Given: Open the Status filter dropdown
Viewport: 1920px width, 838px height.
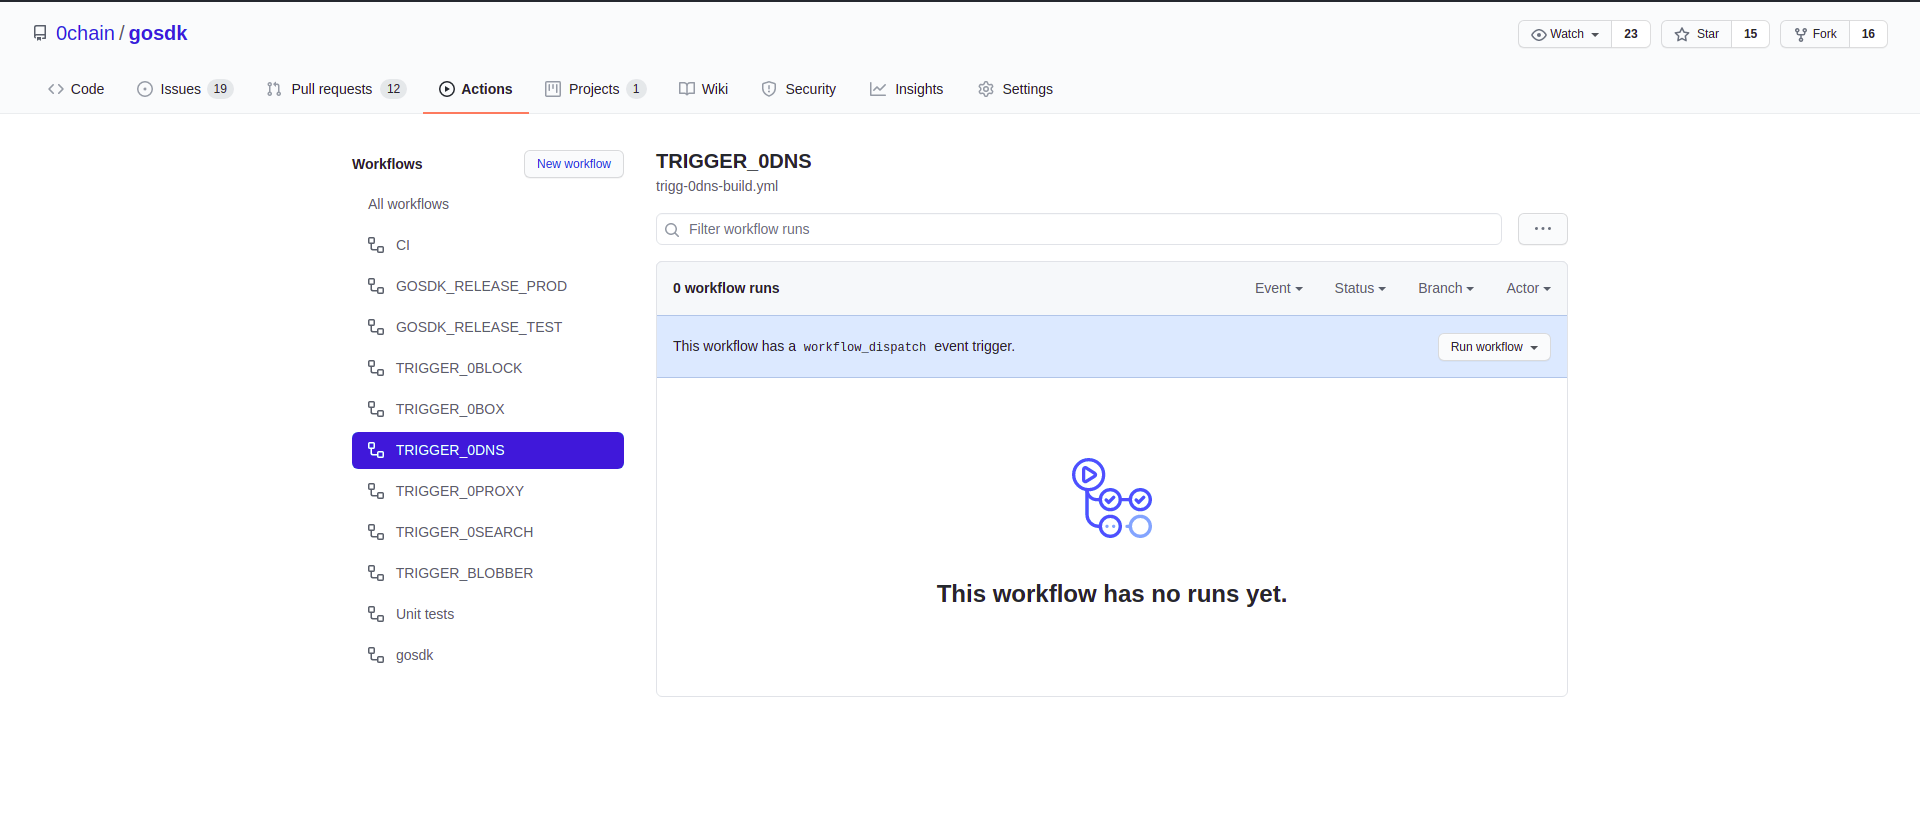Looking at the screenshot, I should [x=1360, y=288].
